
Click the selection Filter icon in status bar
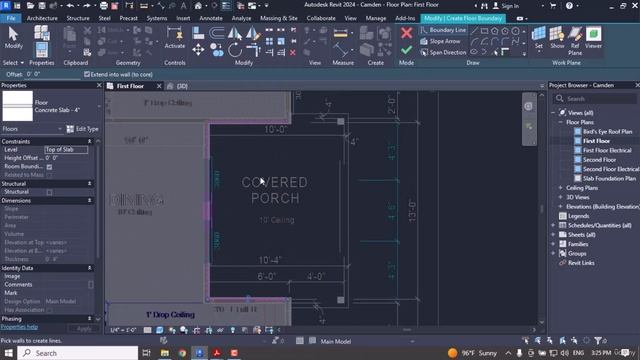pos(598,340)
